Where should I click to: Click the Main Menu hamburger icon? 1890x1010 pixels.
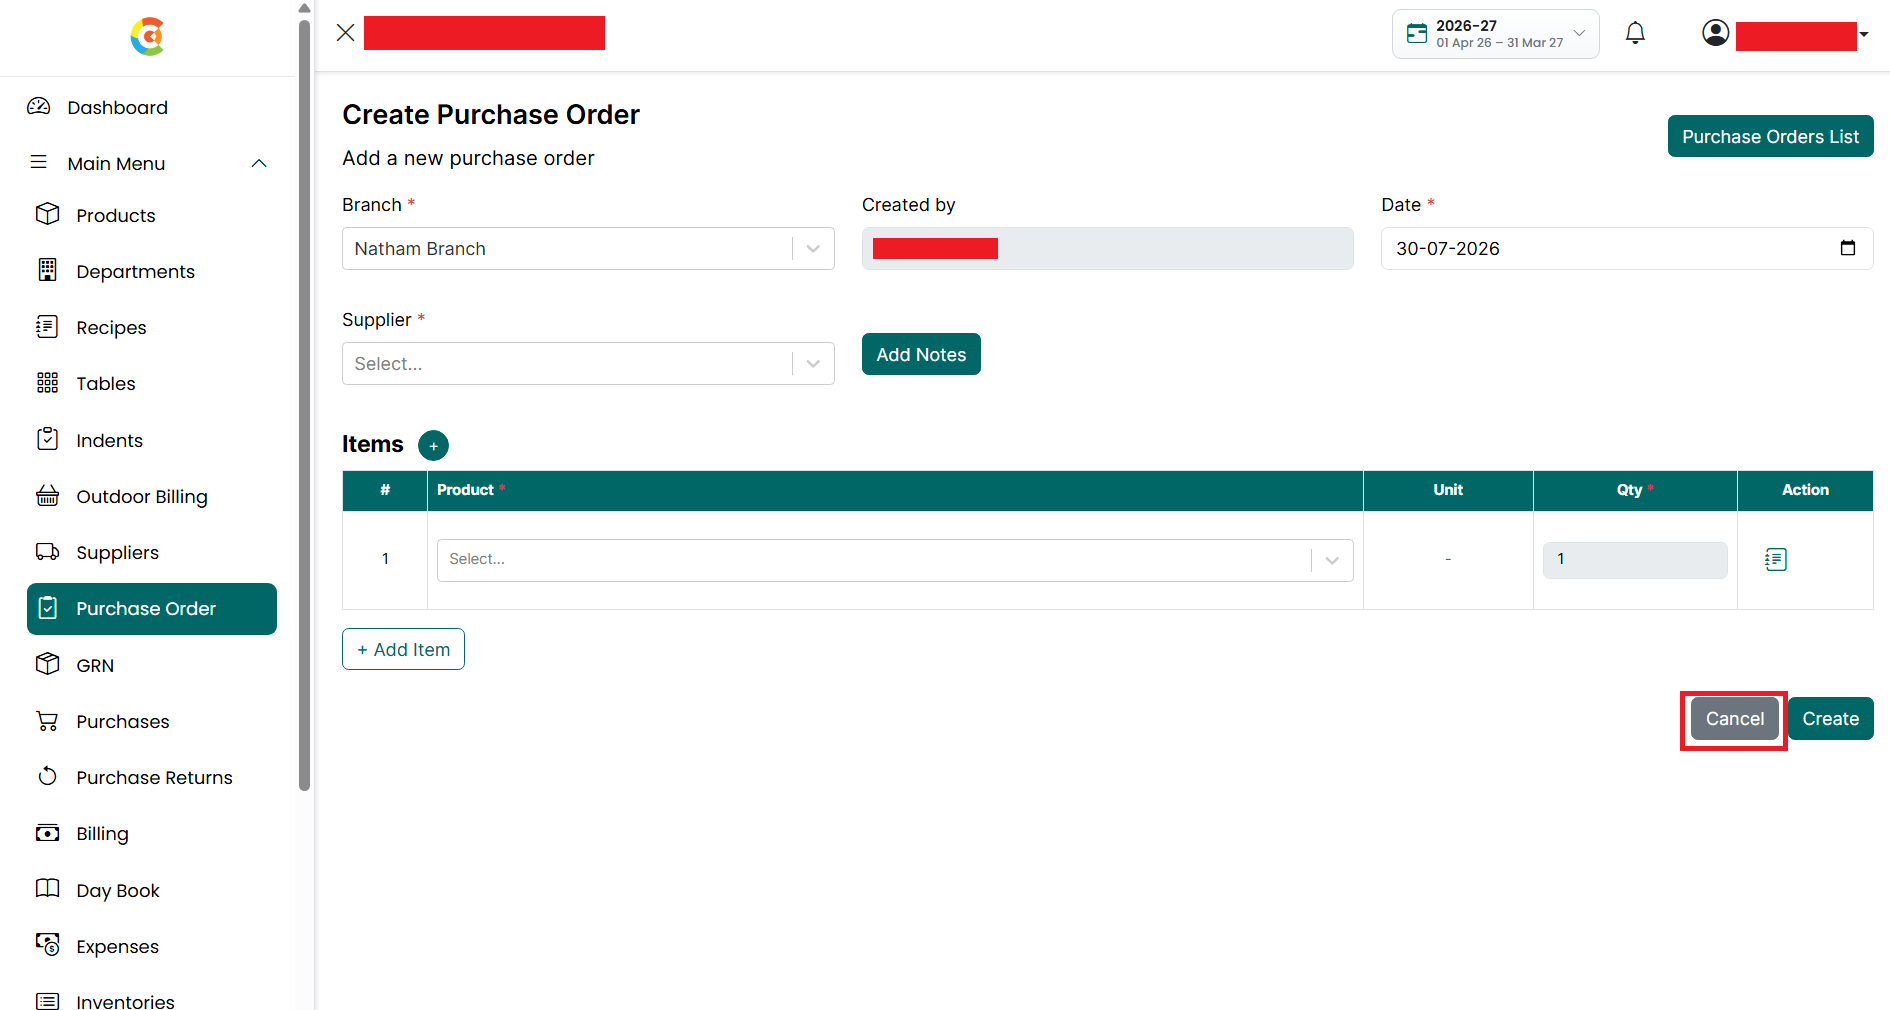point(39,162)
